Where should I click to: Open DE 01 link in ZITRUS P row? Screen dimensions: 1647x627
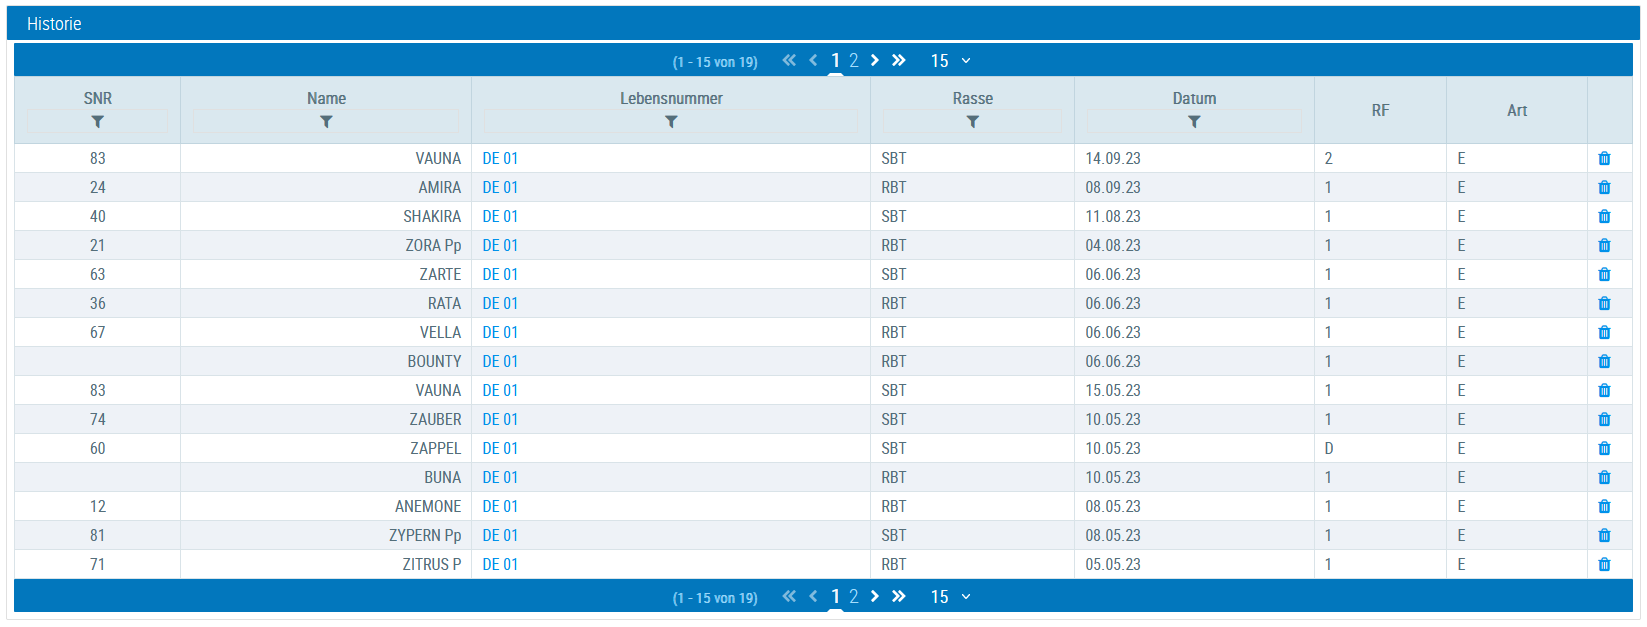(x=500, y=564)
